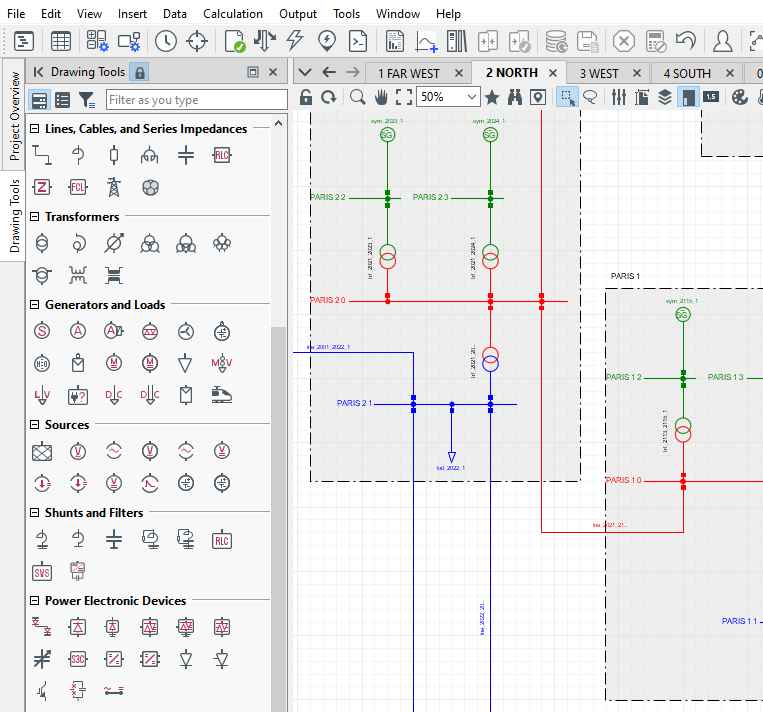Open the Calculation menu

tap(233, 14)
